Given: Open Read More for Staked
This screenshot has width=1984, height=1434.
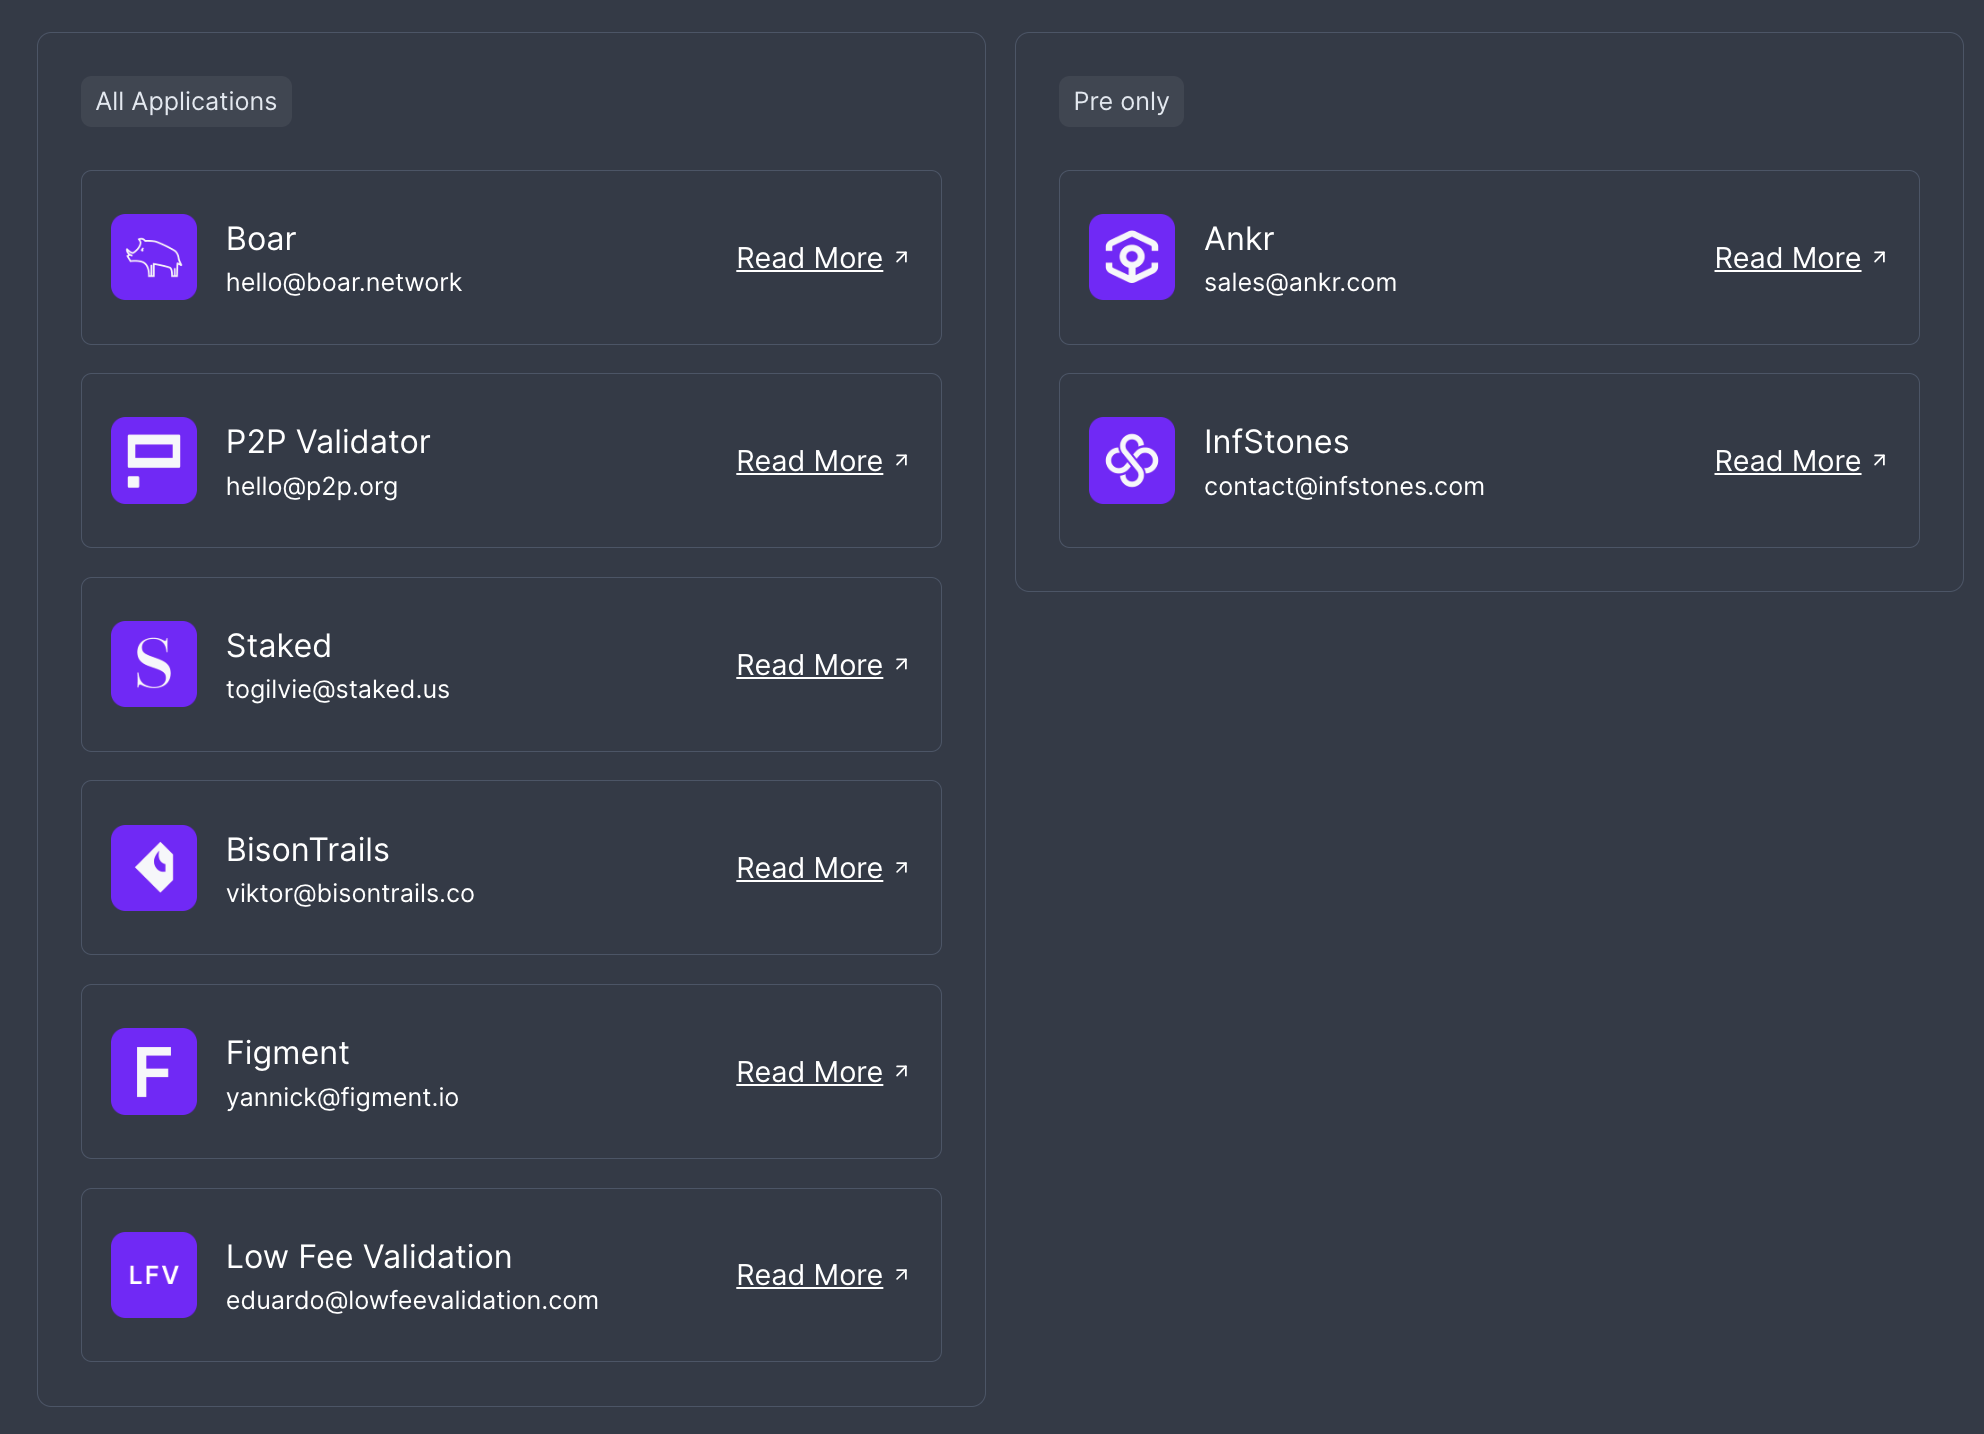Looking at the screenshot, I should (x=809, y=664).
